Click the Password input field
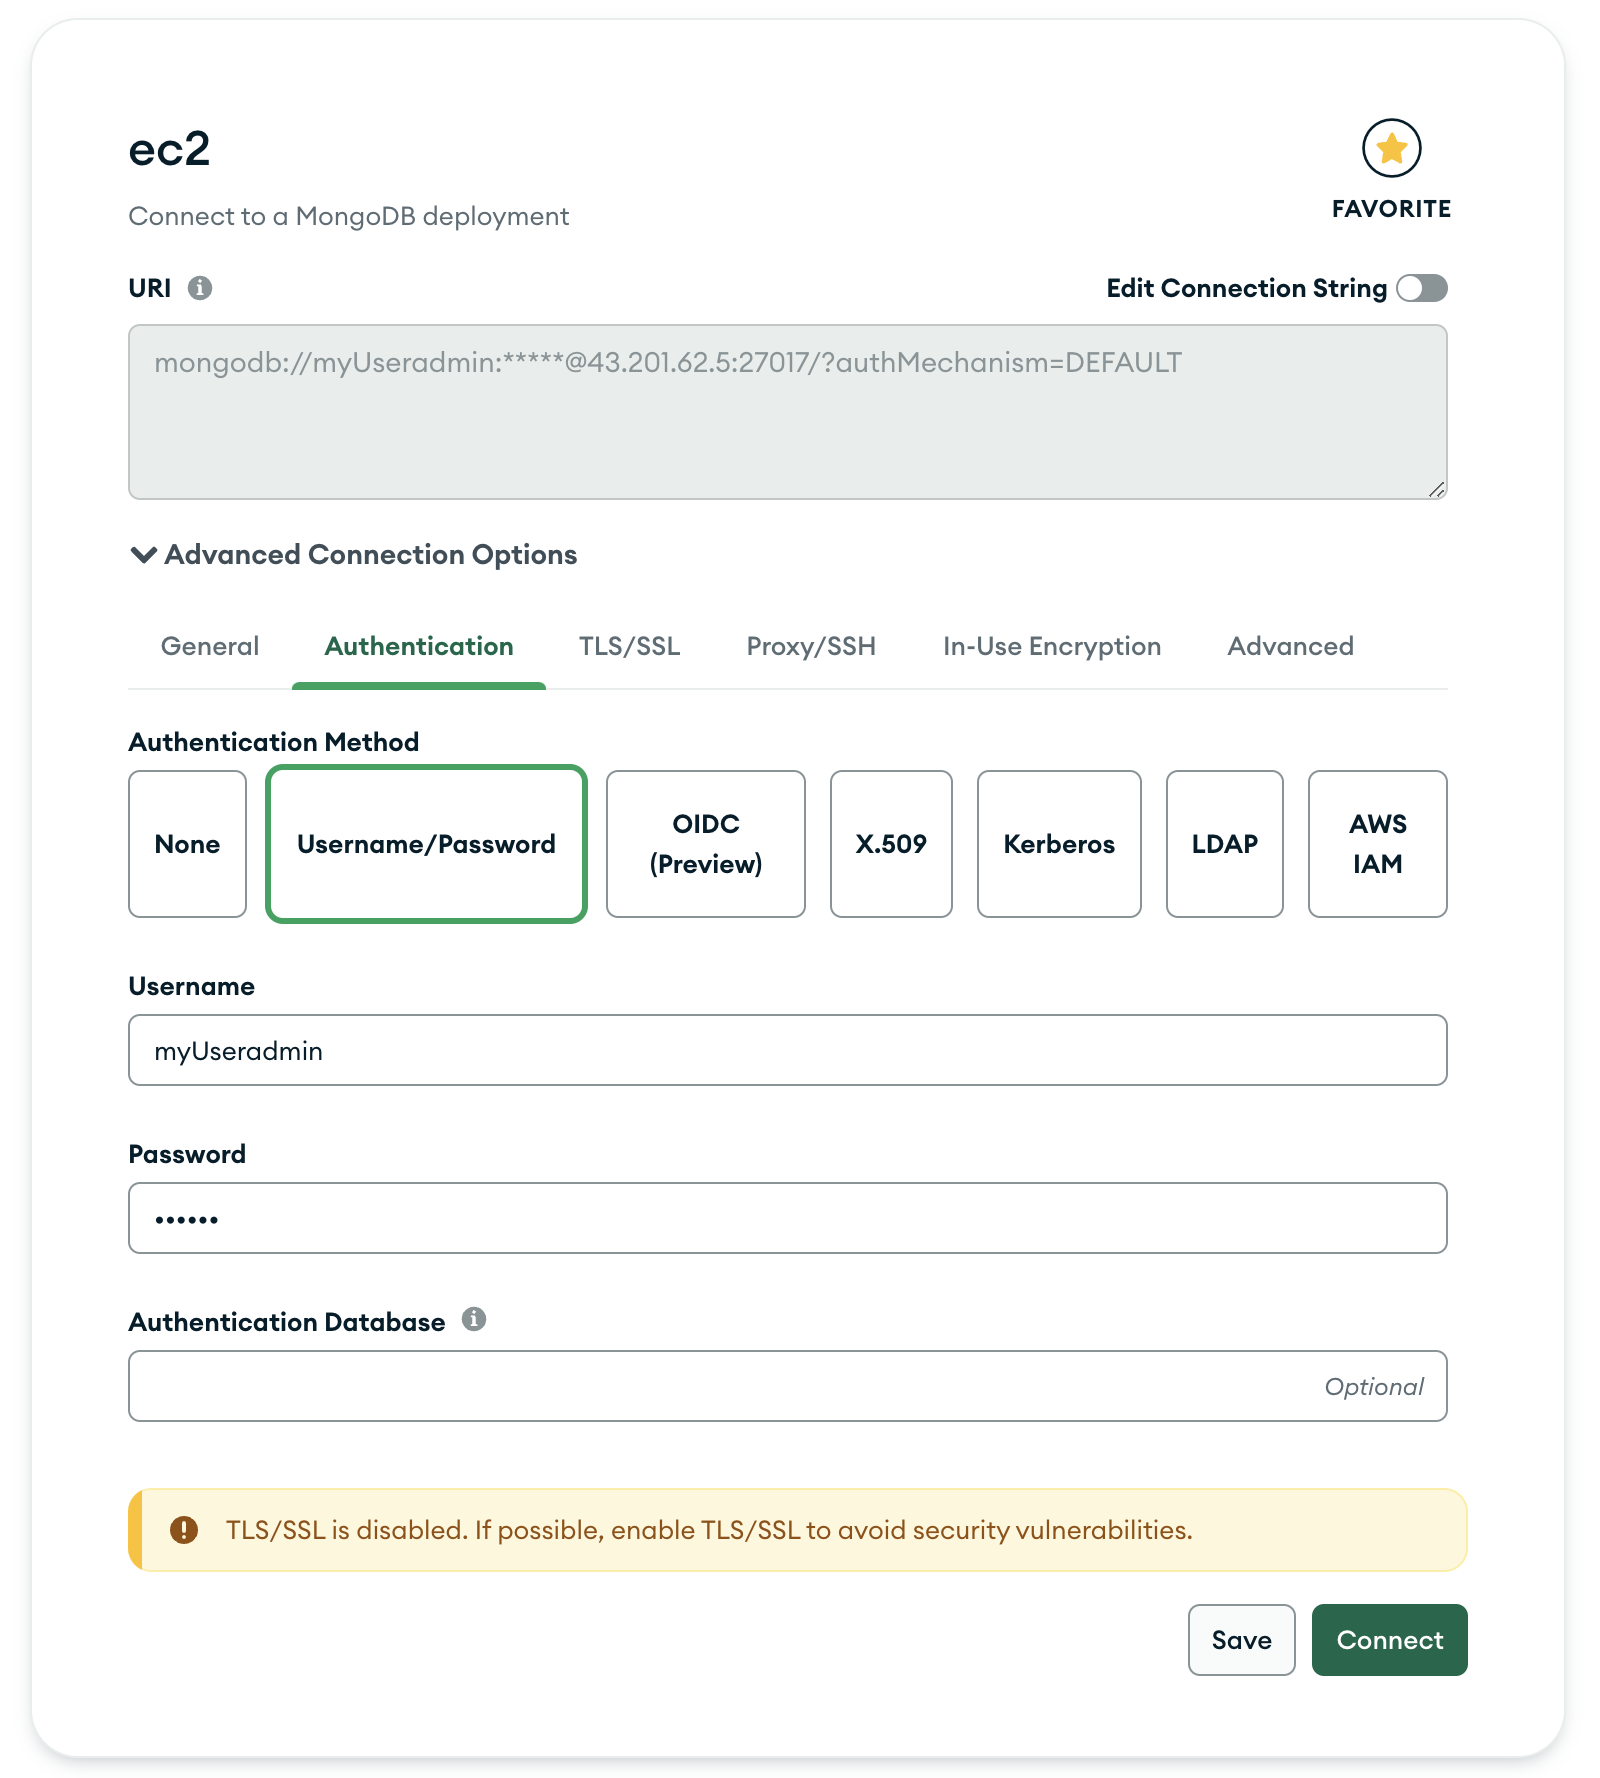 click(x=788, y=1218)
